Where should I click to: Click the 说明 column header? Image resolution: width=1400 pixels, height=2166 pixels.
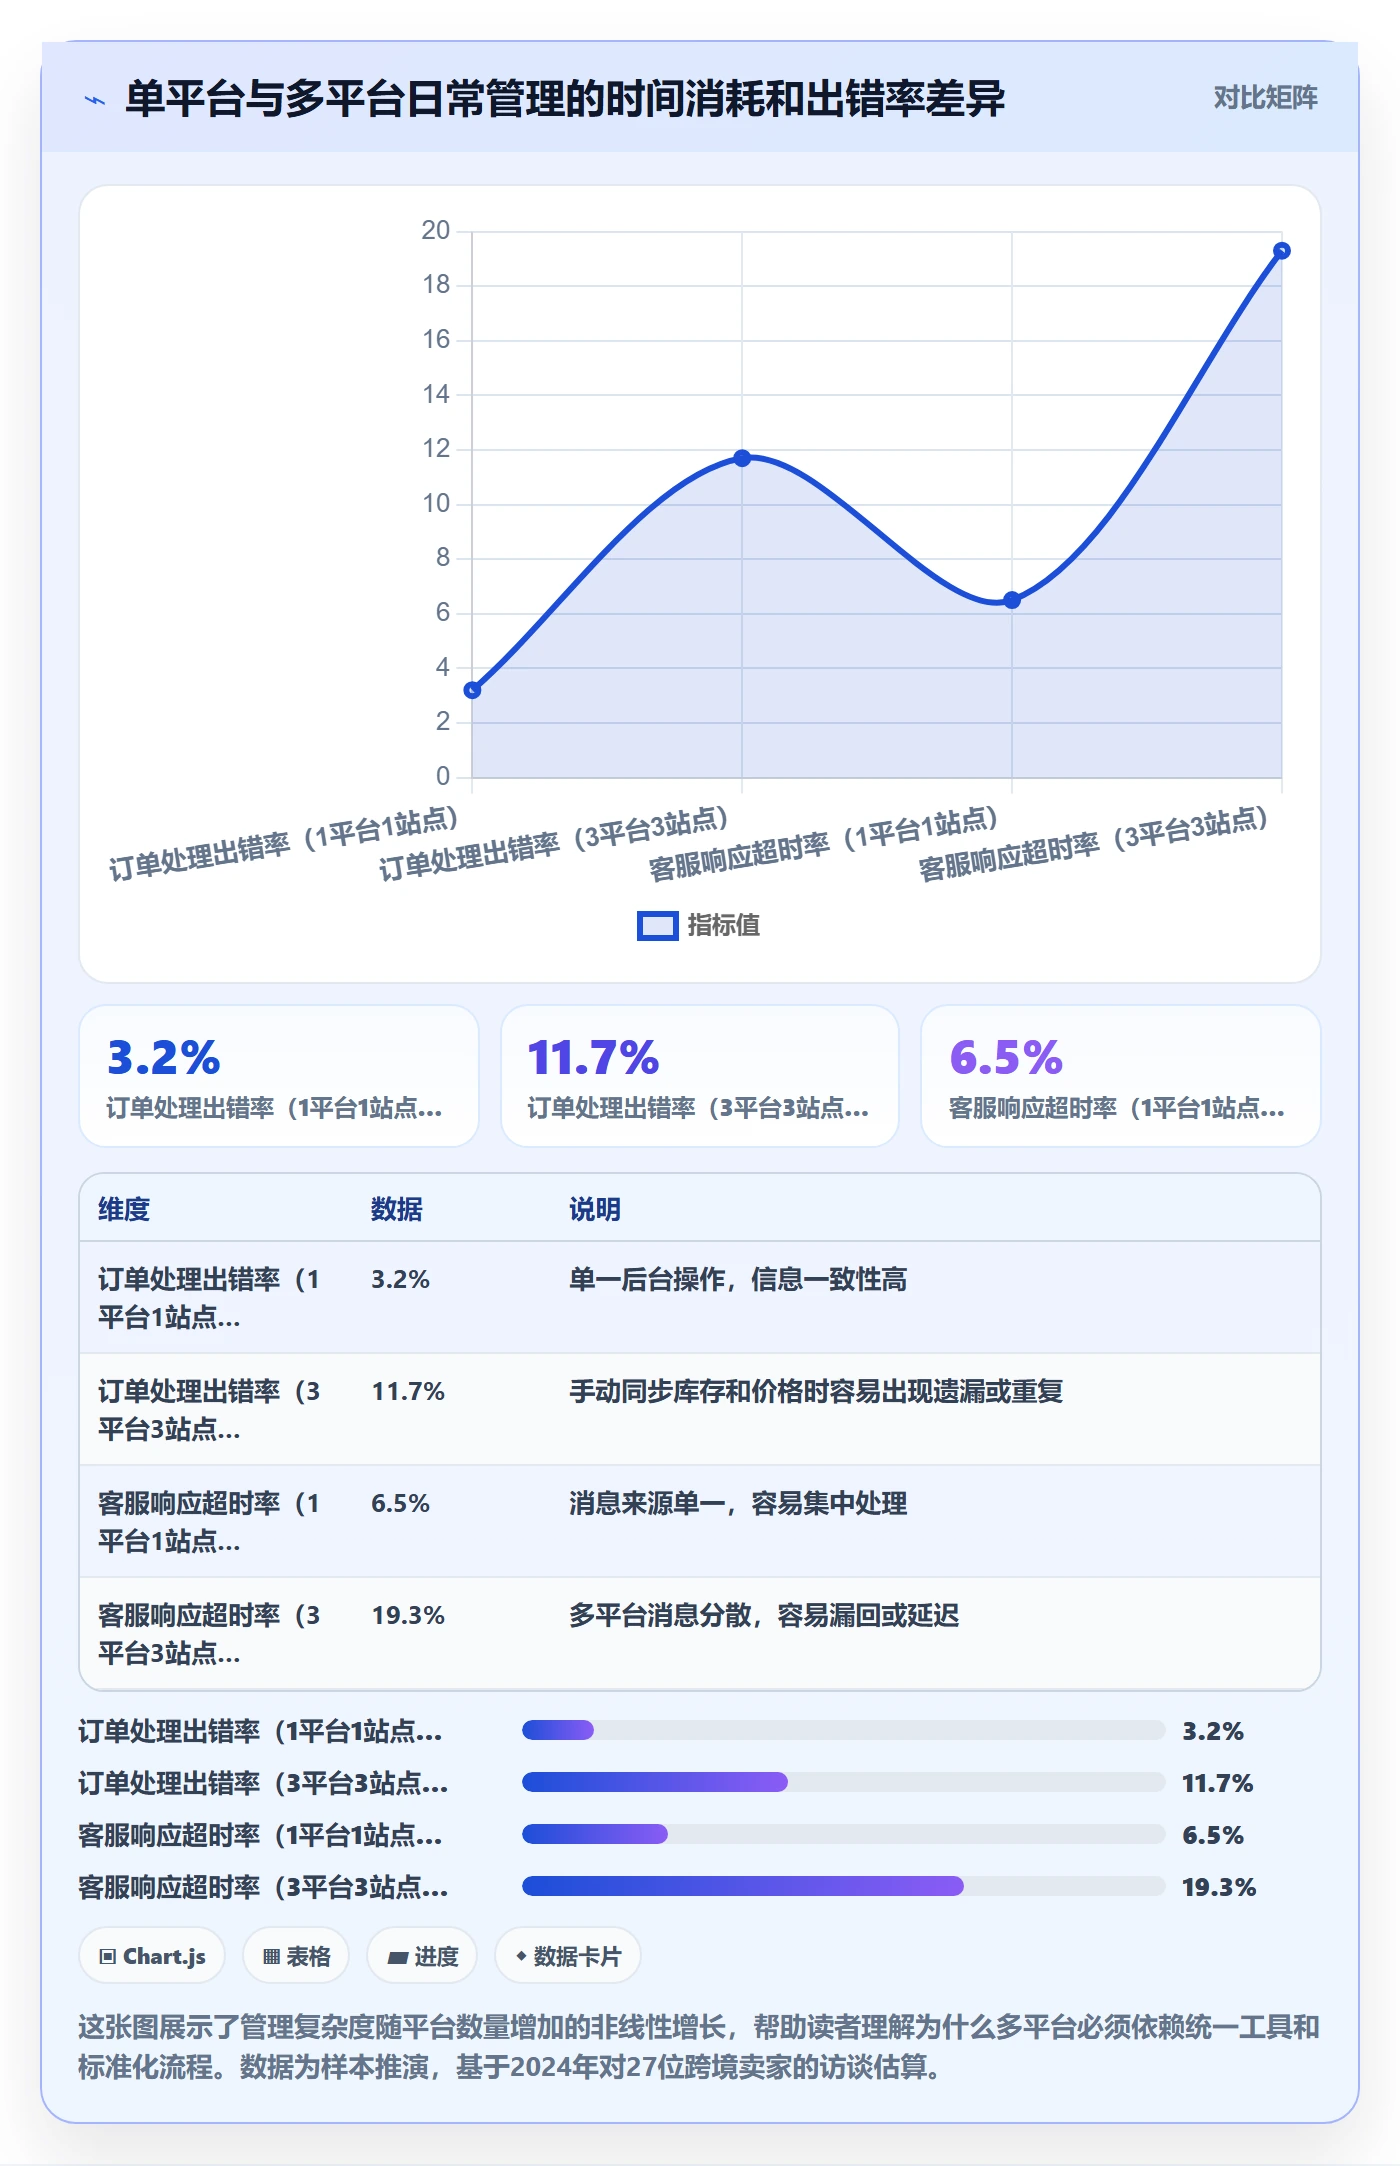(595, 1209)
